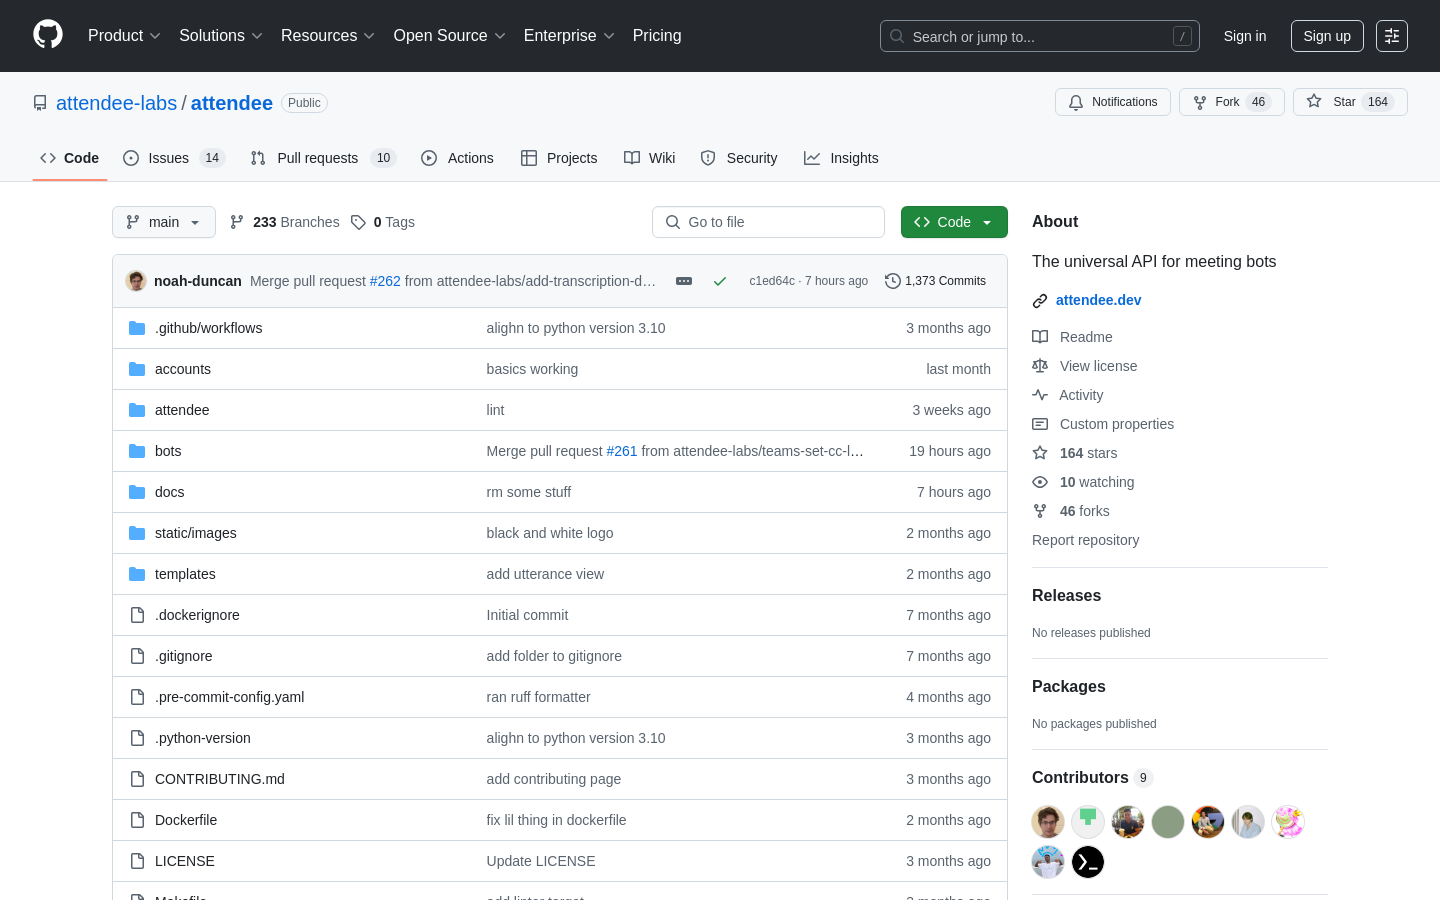
Task: Open the commits history clock icon
Action: point(893,281)
